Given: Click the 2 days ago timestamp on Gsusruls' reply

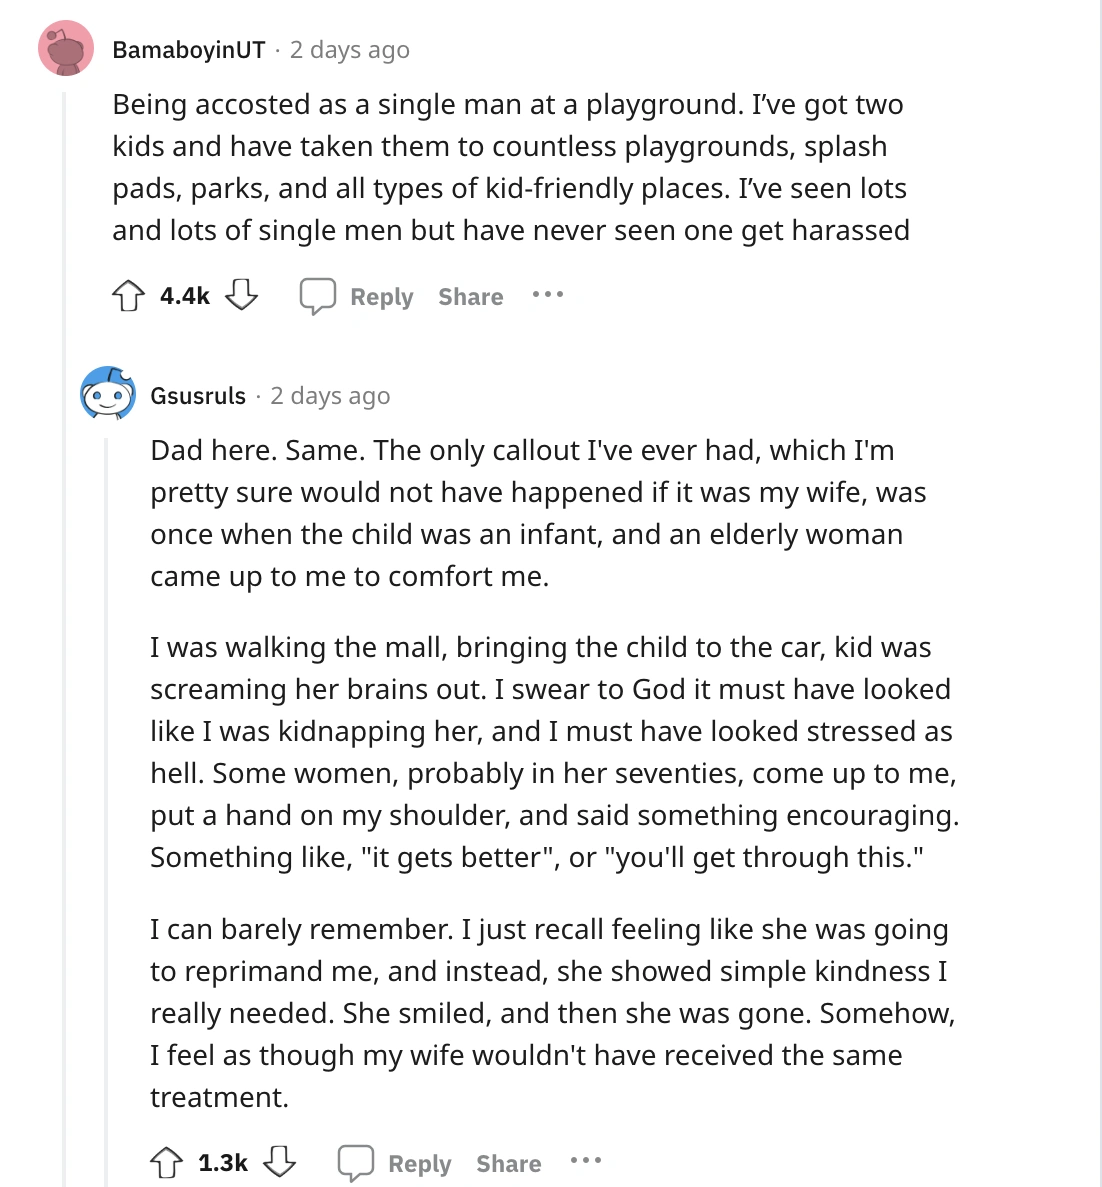Looking at the screenshot, I should click(330, 396).
